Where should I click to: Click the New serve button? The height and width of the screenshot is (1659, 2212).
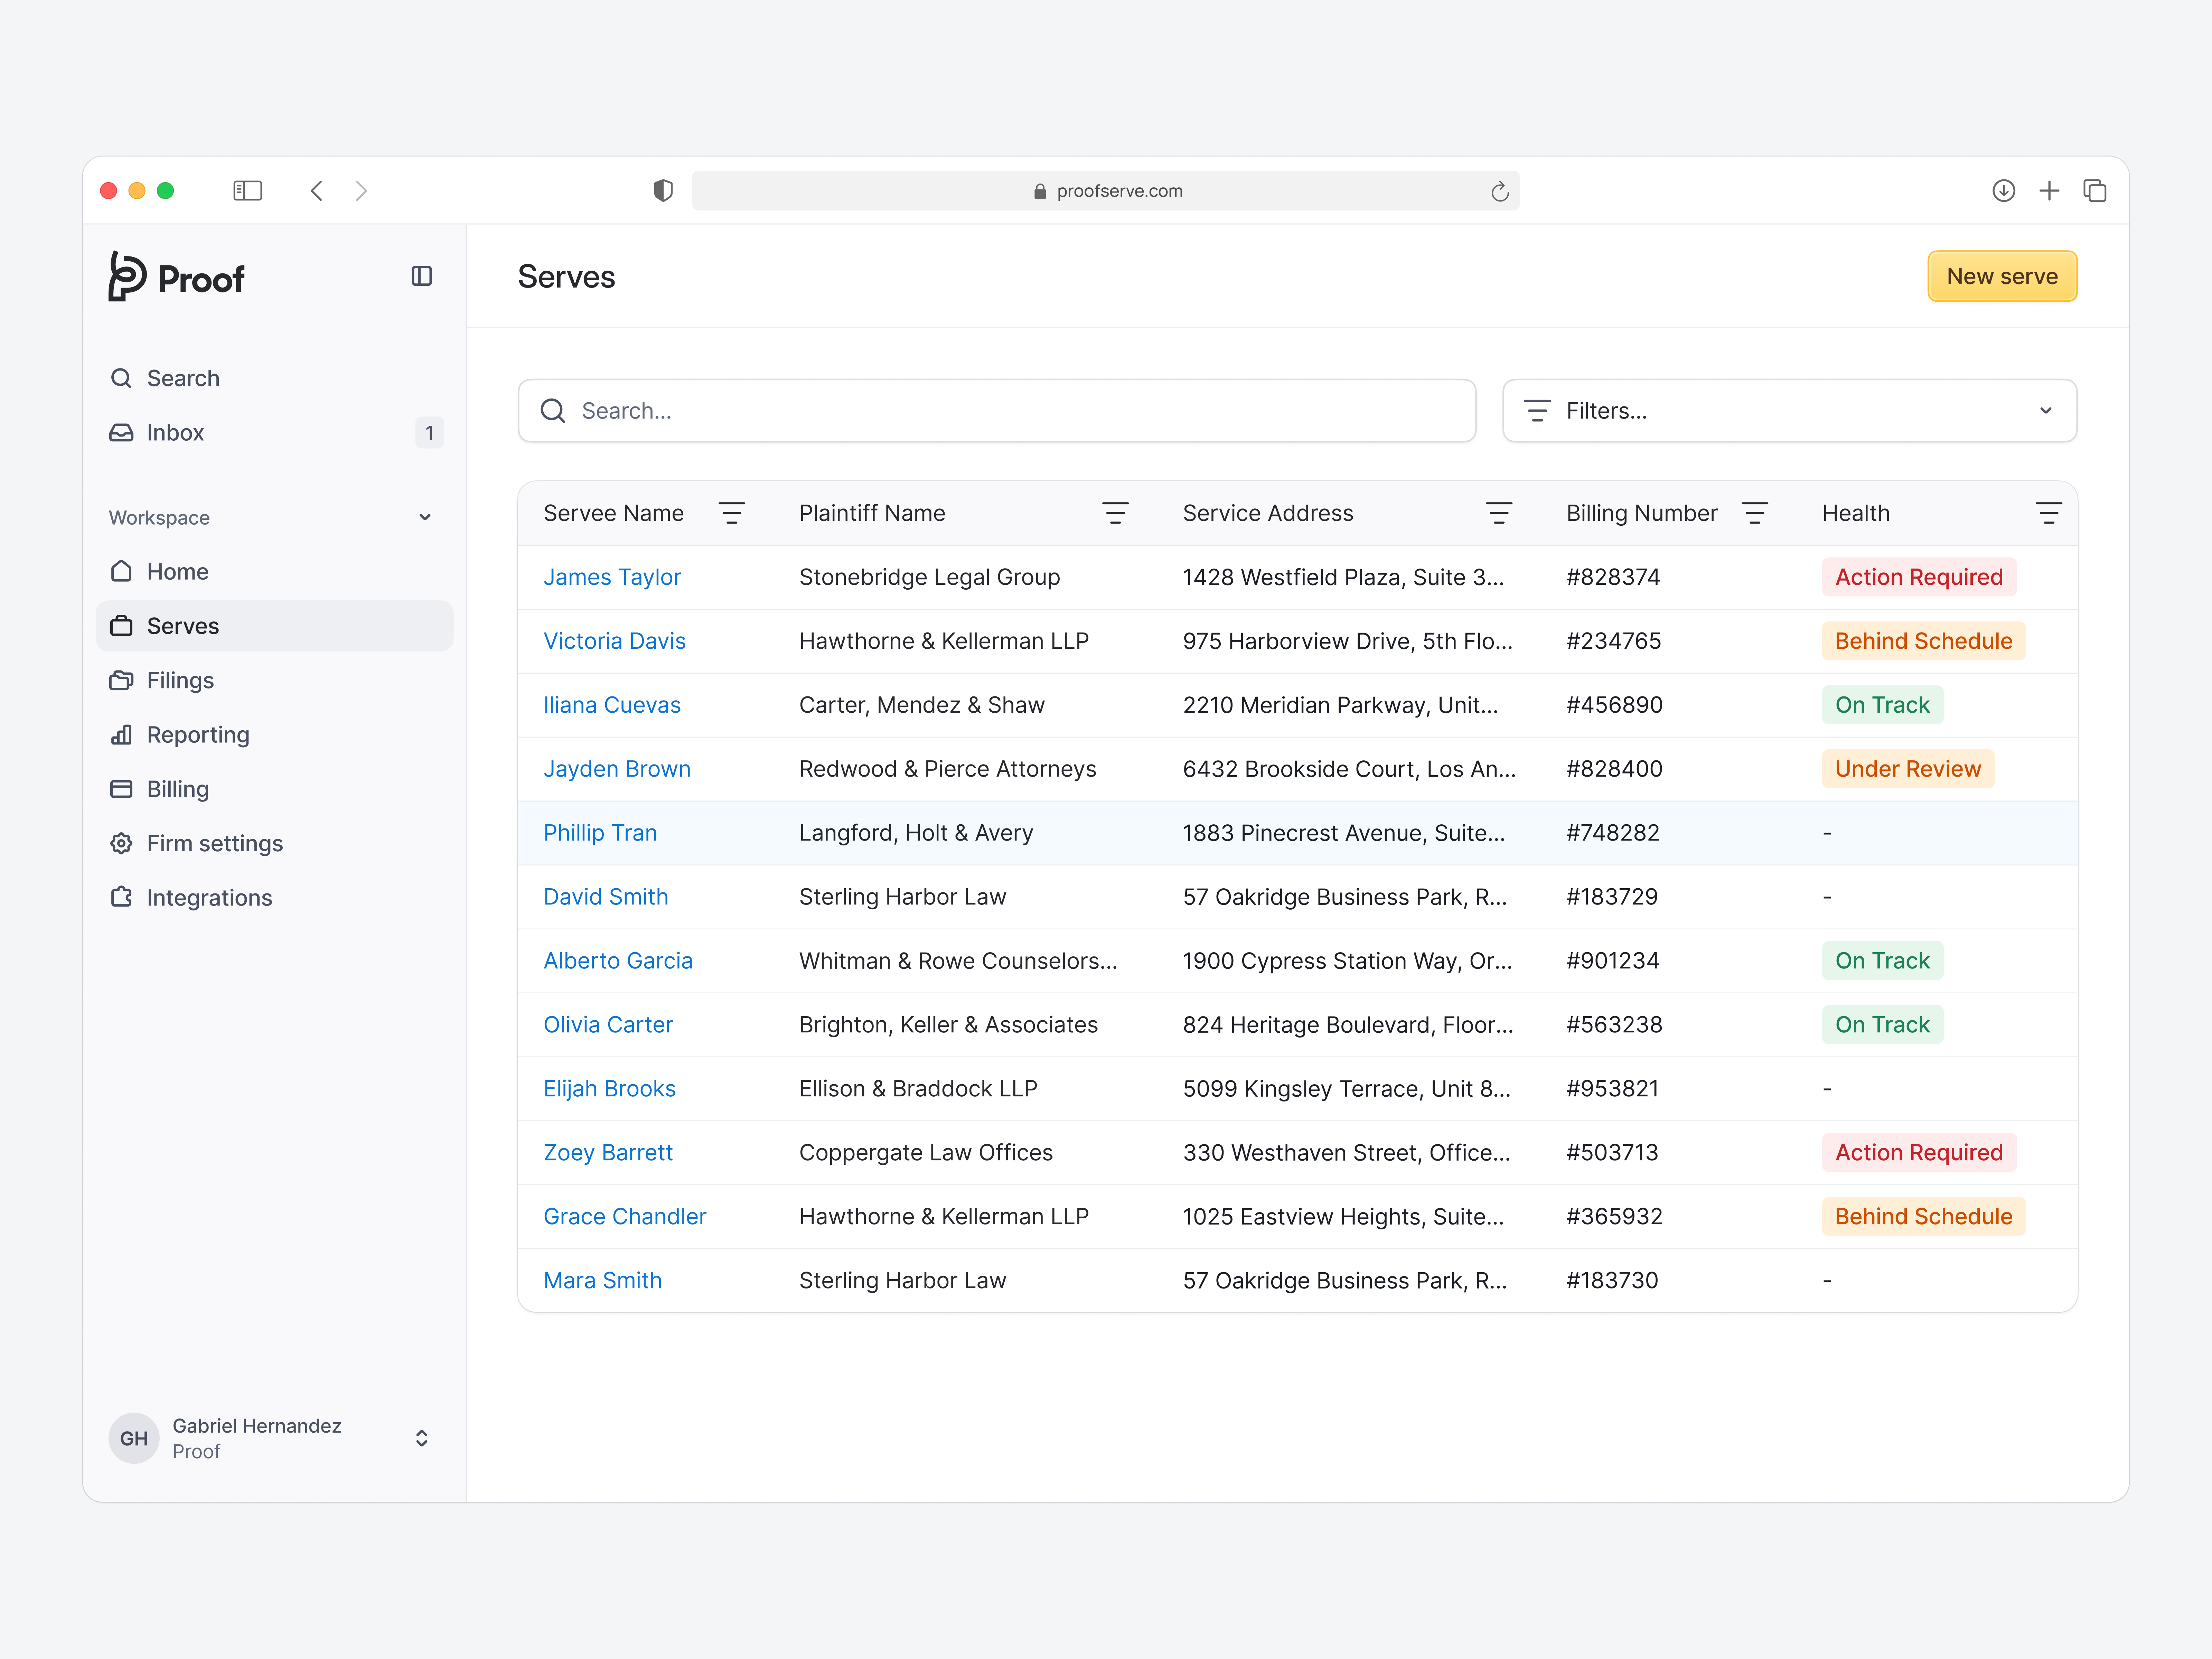point(2001,276)
